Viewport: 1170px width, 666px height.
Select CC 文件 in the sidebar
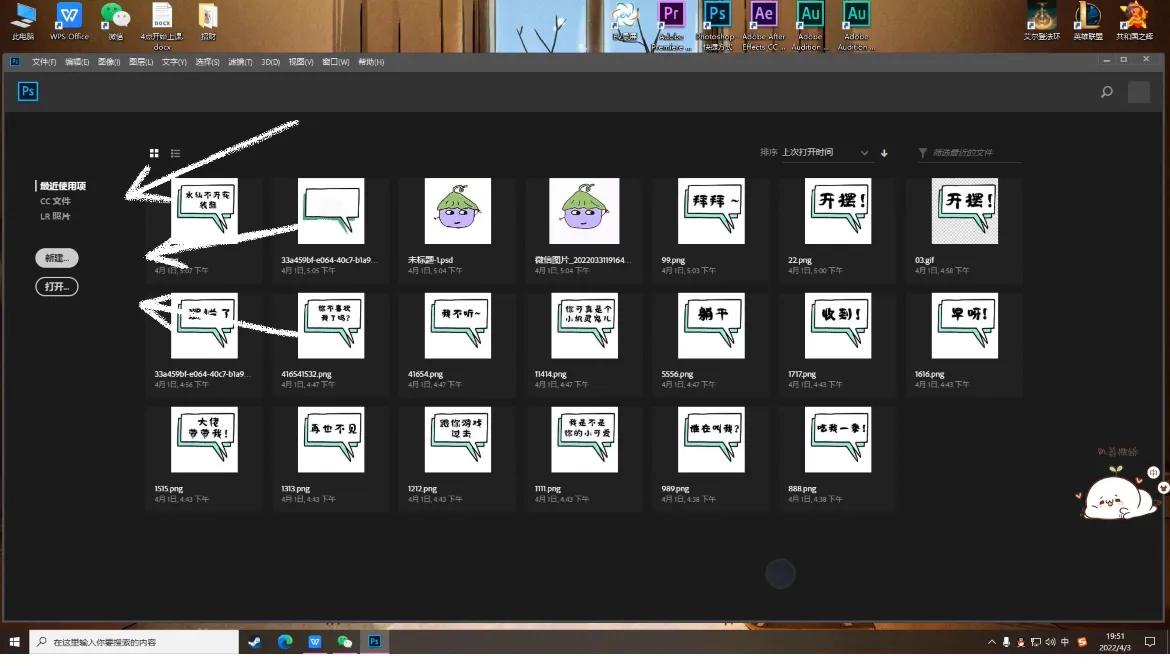55,201
